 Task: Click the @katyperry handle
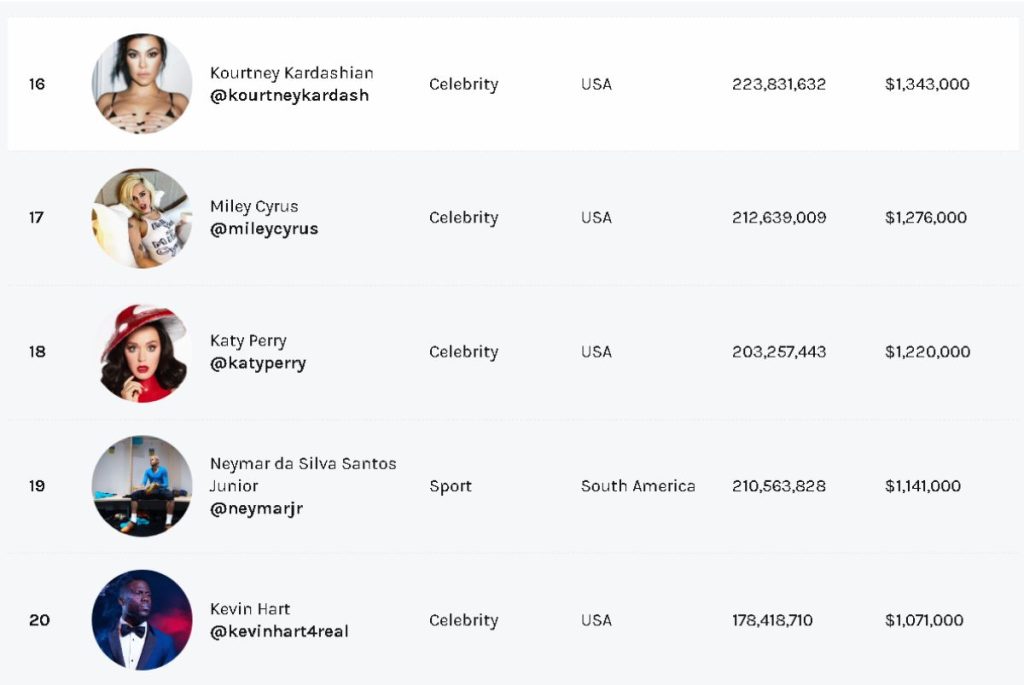[x=258, y=364]
